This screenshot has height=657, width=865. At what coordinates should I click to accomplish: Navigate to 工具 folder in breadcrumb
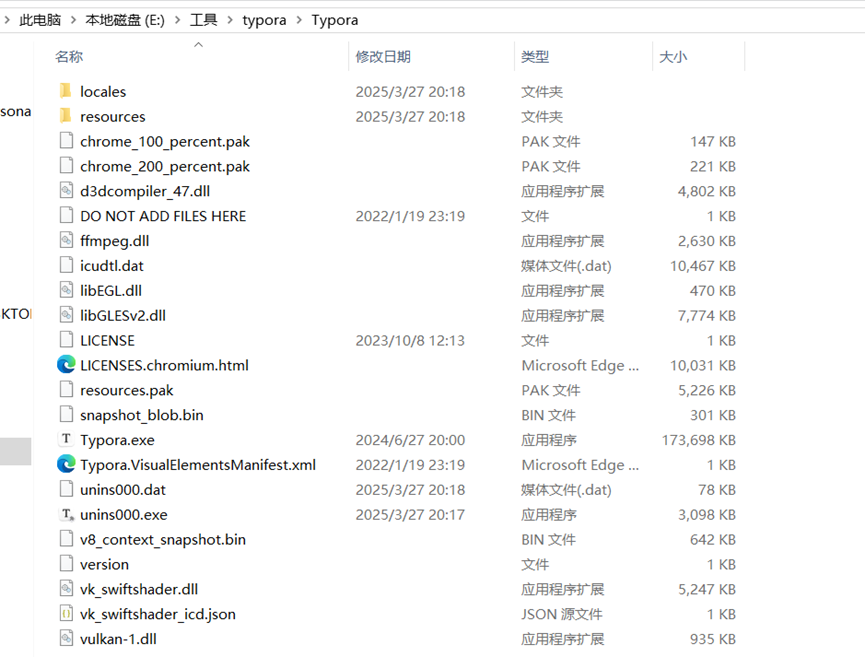coord(204,20)
